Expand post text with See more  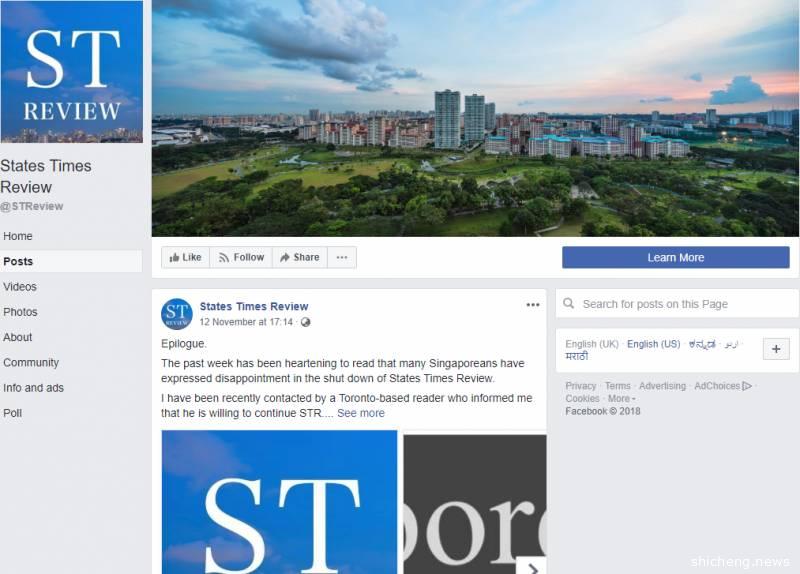point(361,413)
